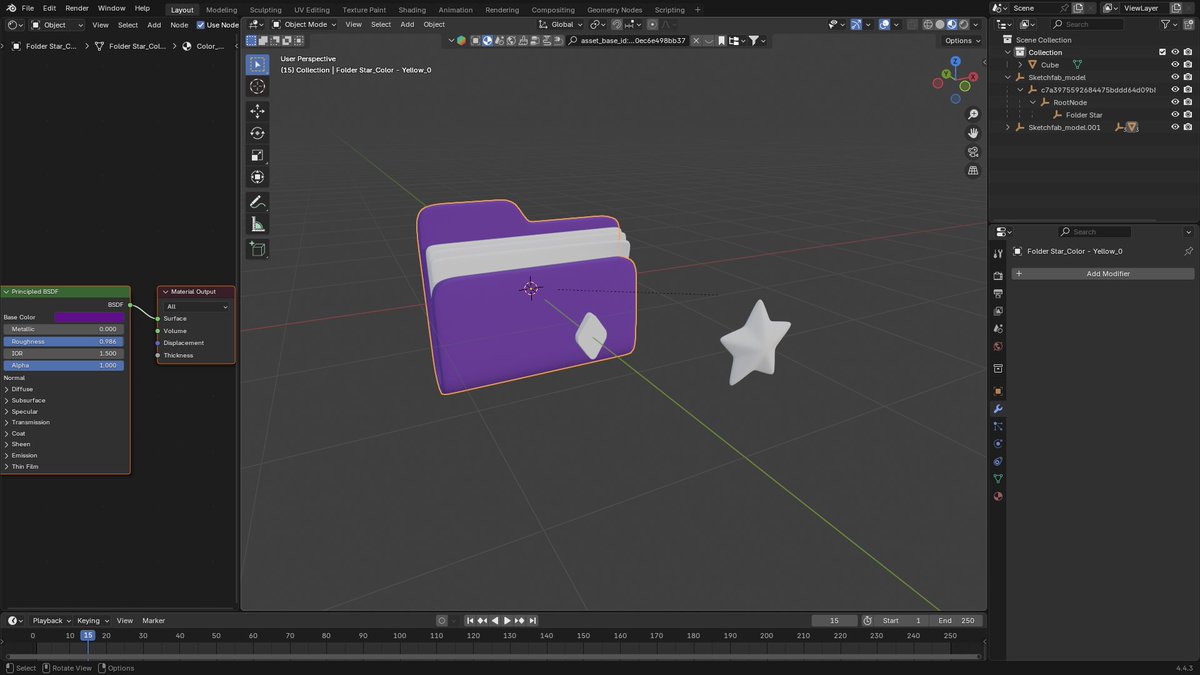Adjust the Alpha slider
The image size is (1200, 675).
(64, 365)
